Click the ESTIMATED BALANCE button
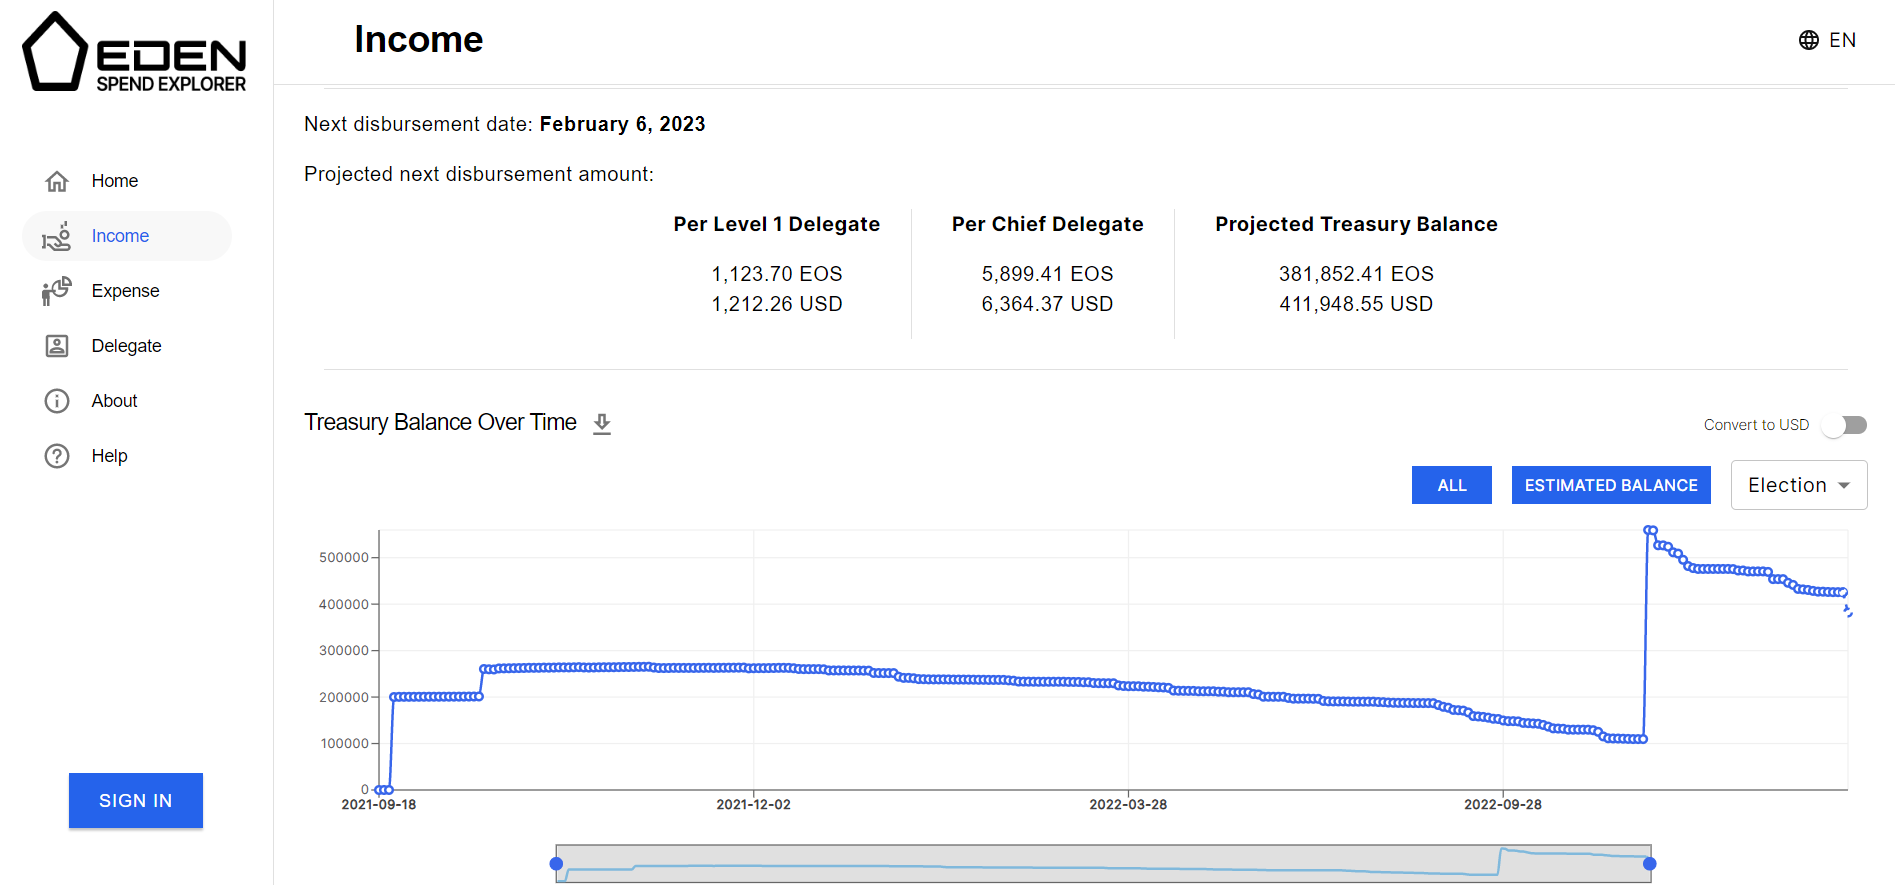This screenshot has height=885, width=1895. [1611, 485]
